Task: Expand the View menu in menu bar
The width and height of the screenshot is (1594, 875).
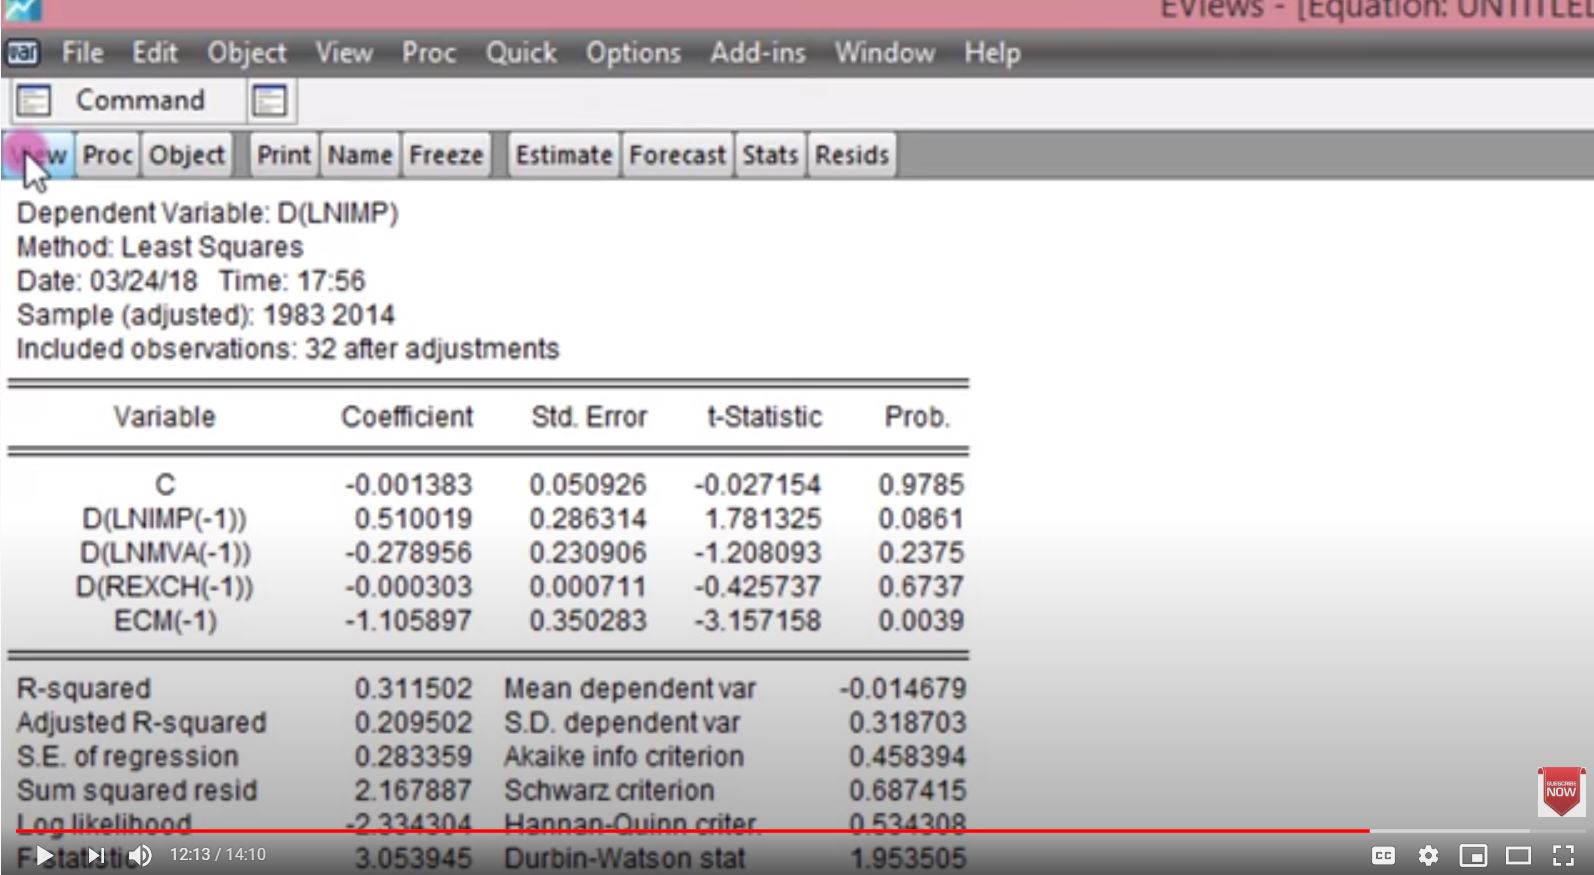Action: tap(344, 52)
